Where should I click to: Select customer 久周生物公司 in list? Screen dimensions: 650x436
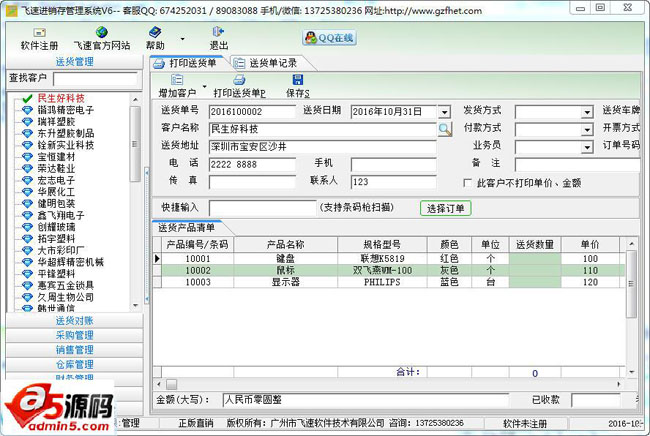(x=65, y=297)
